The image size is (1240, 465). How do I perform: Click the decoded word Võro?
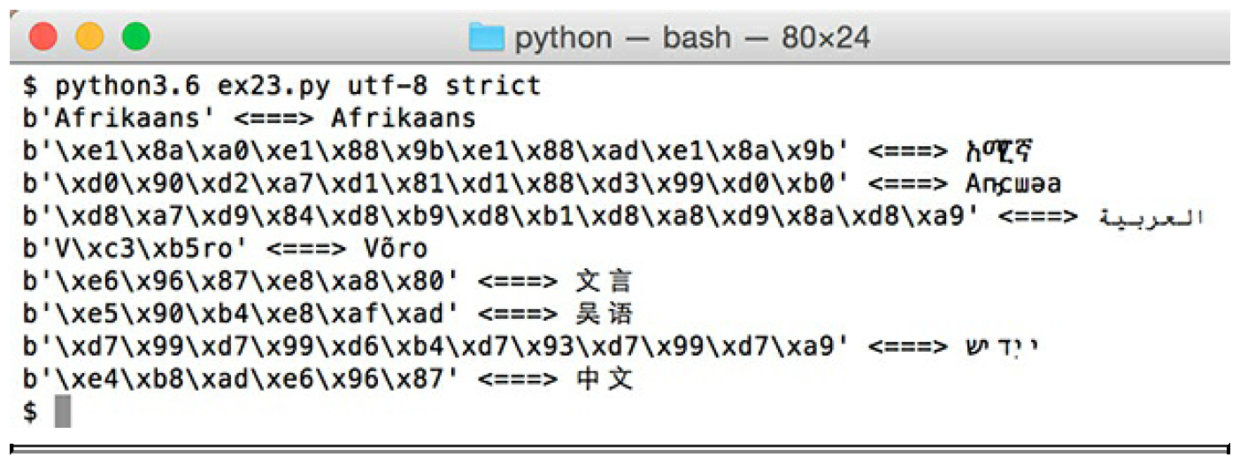388,249
